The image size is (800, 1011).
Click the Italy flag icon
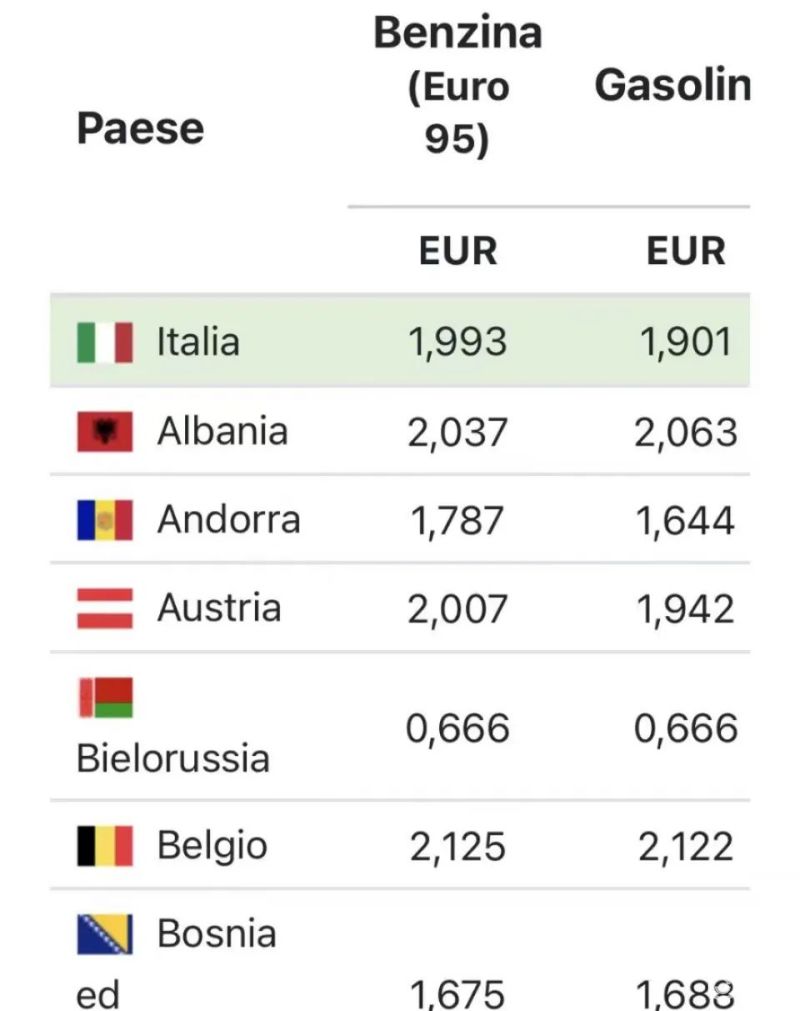point(105,342)
